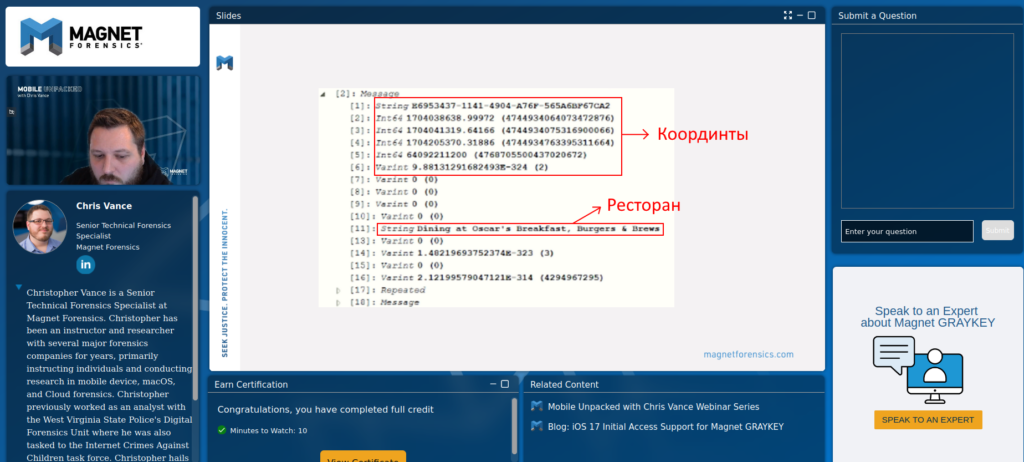
Task: Click the Mobile Unpacked webinar series icon
Action: [x=537, y=406]
